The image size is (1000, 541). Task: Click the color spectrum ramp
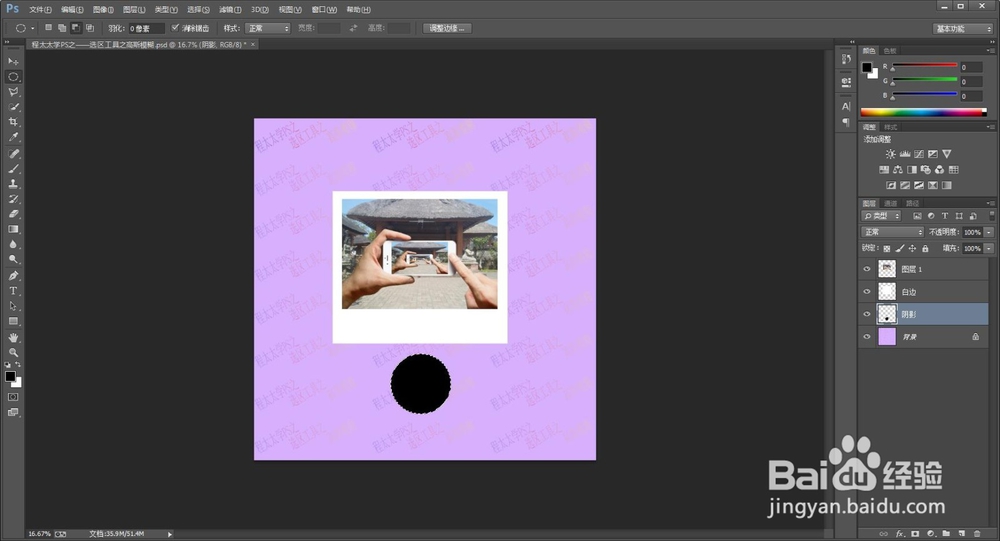point(923,112)
